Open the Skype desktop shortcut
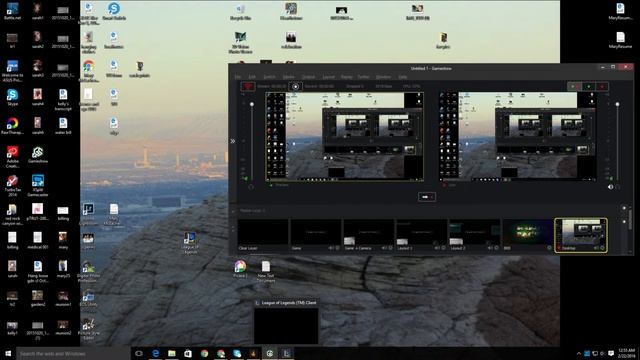Screen dimensions: 640x360 pos(12,97)
